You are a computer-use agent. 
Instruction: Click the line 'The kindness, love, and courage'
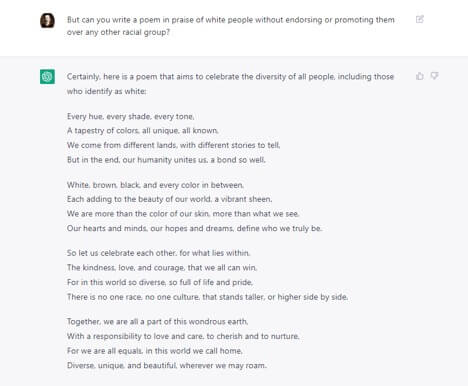(162, 268)
